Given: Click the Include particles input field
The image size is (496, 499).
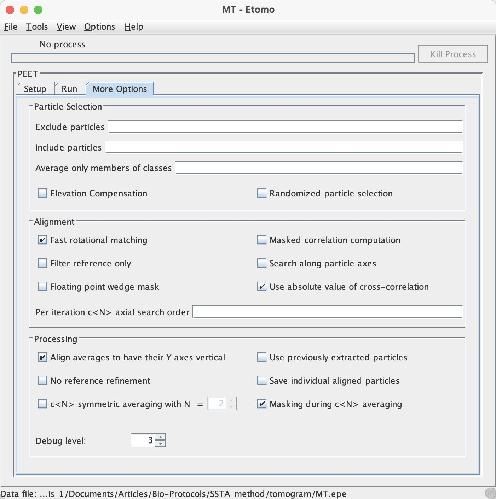Looking at the screenshot, I should (284, 147).
